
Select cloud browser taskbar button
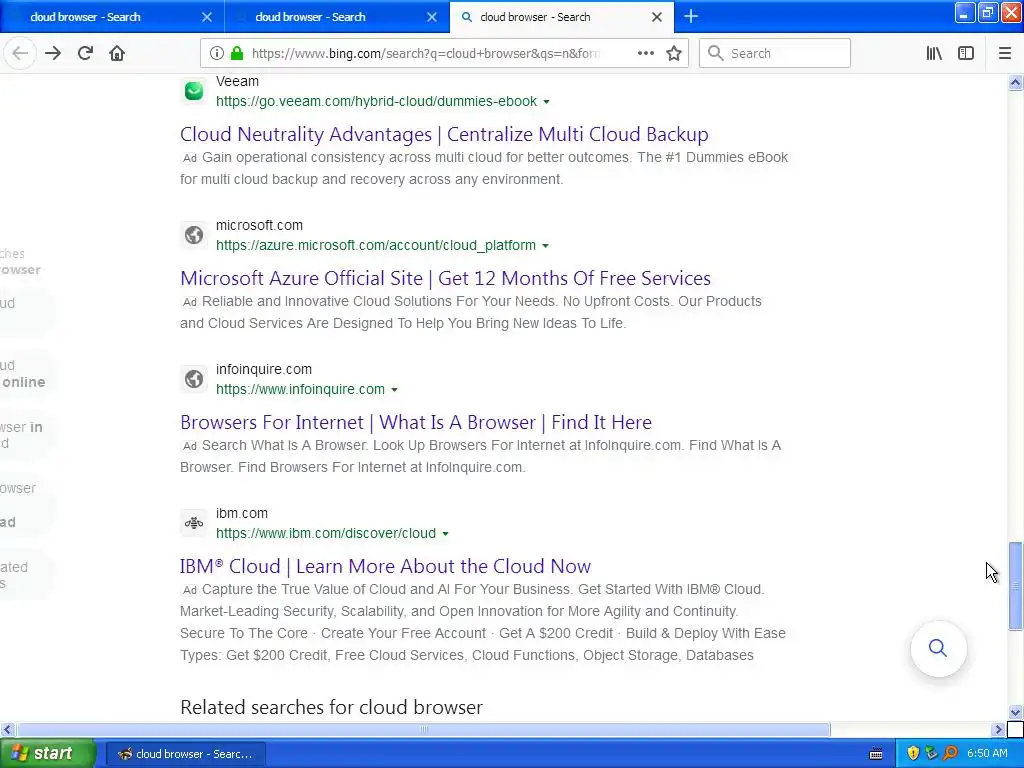[185, 754]
